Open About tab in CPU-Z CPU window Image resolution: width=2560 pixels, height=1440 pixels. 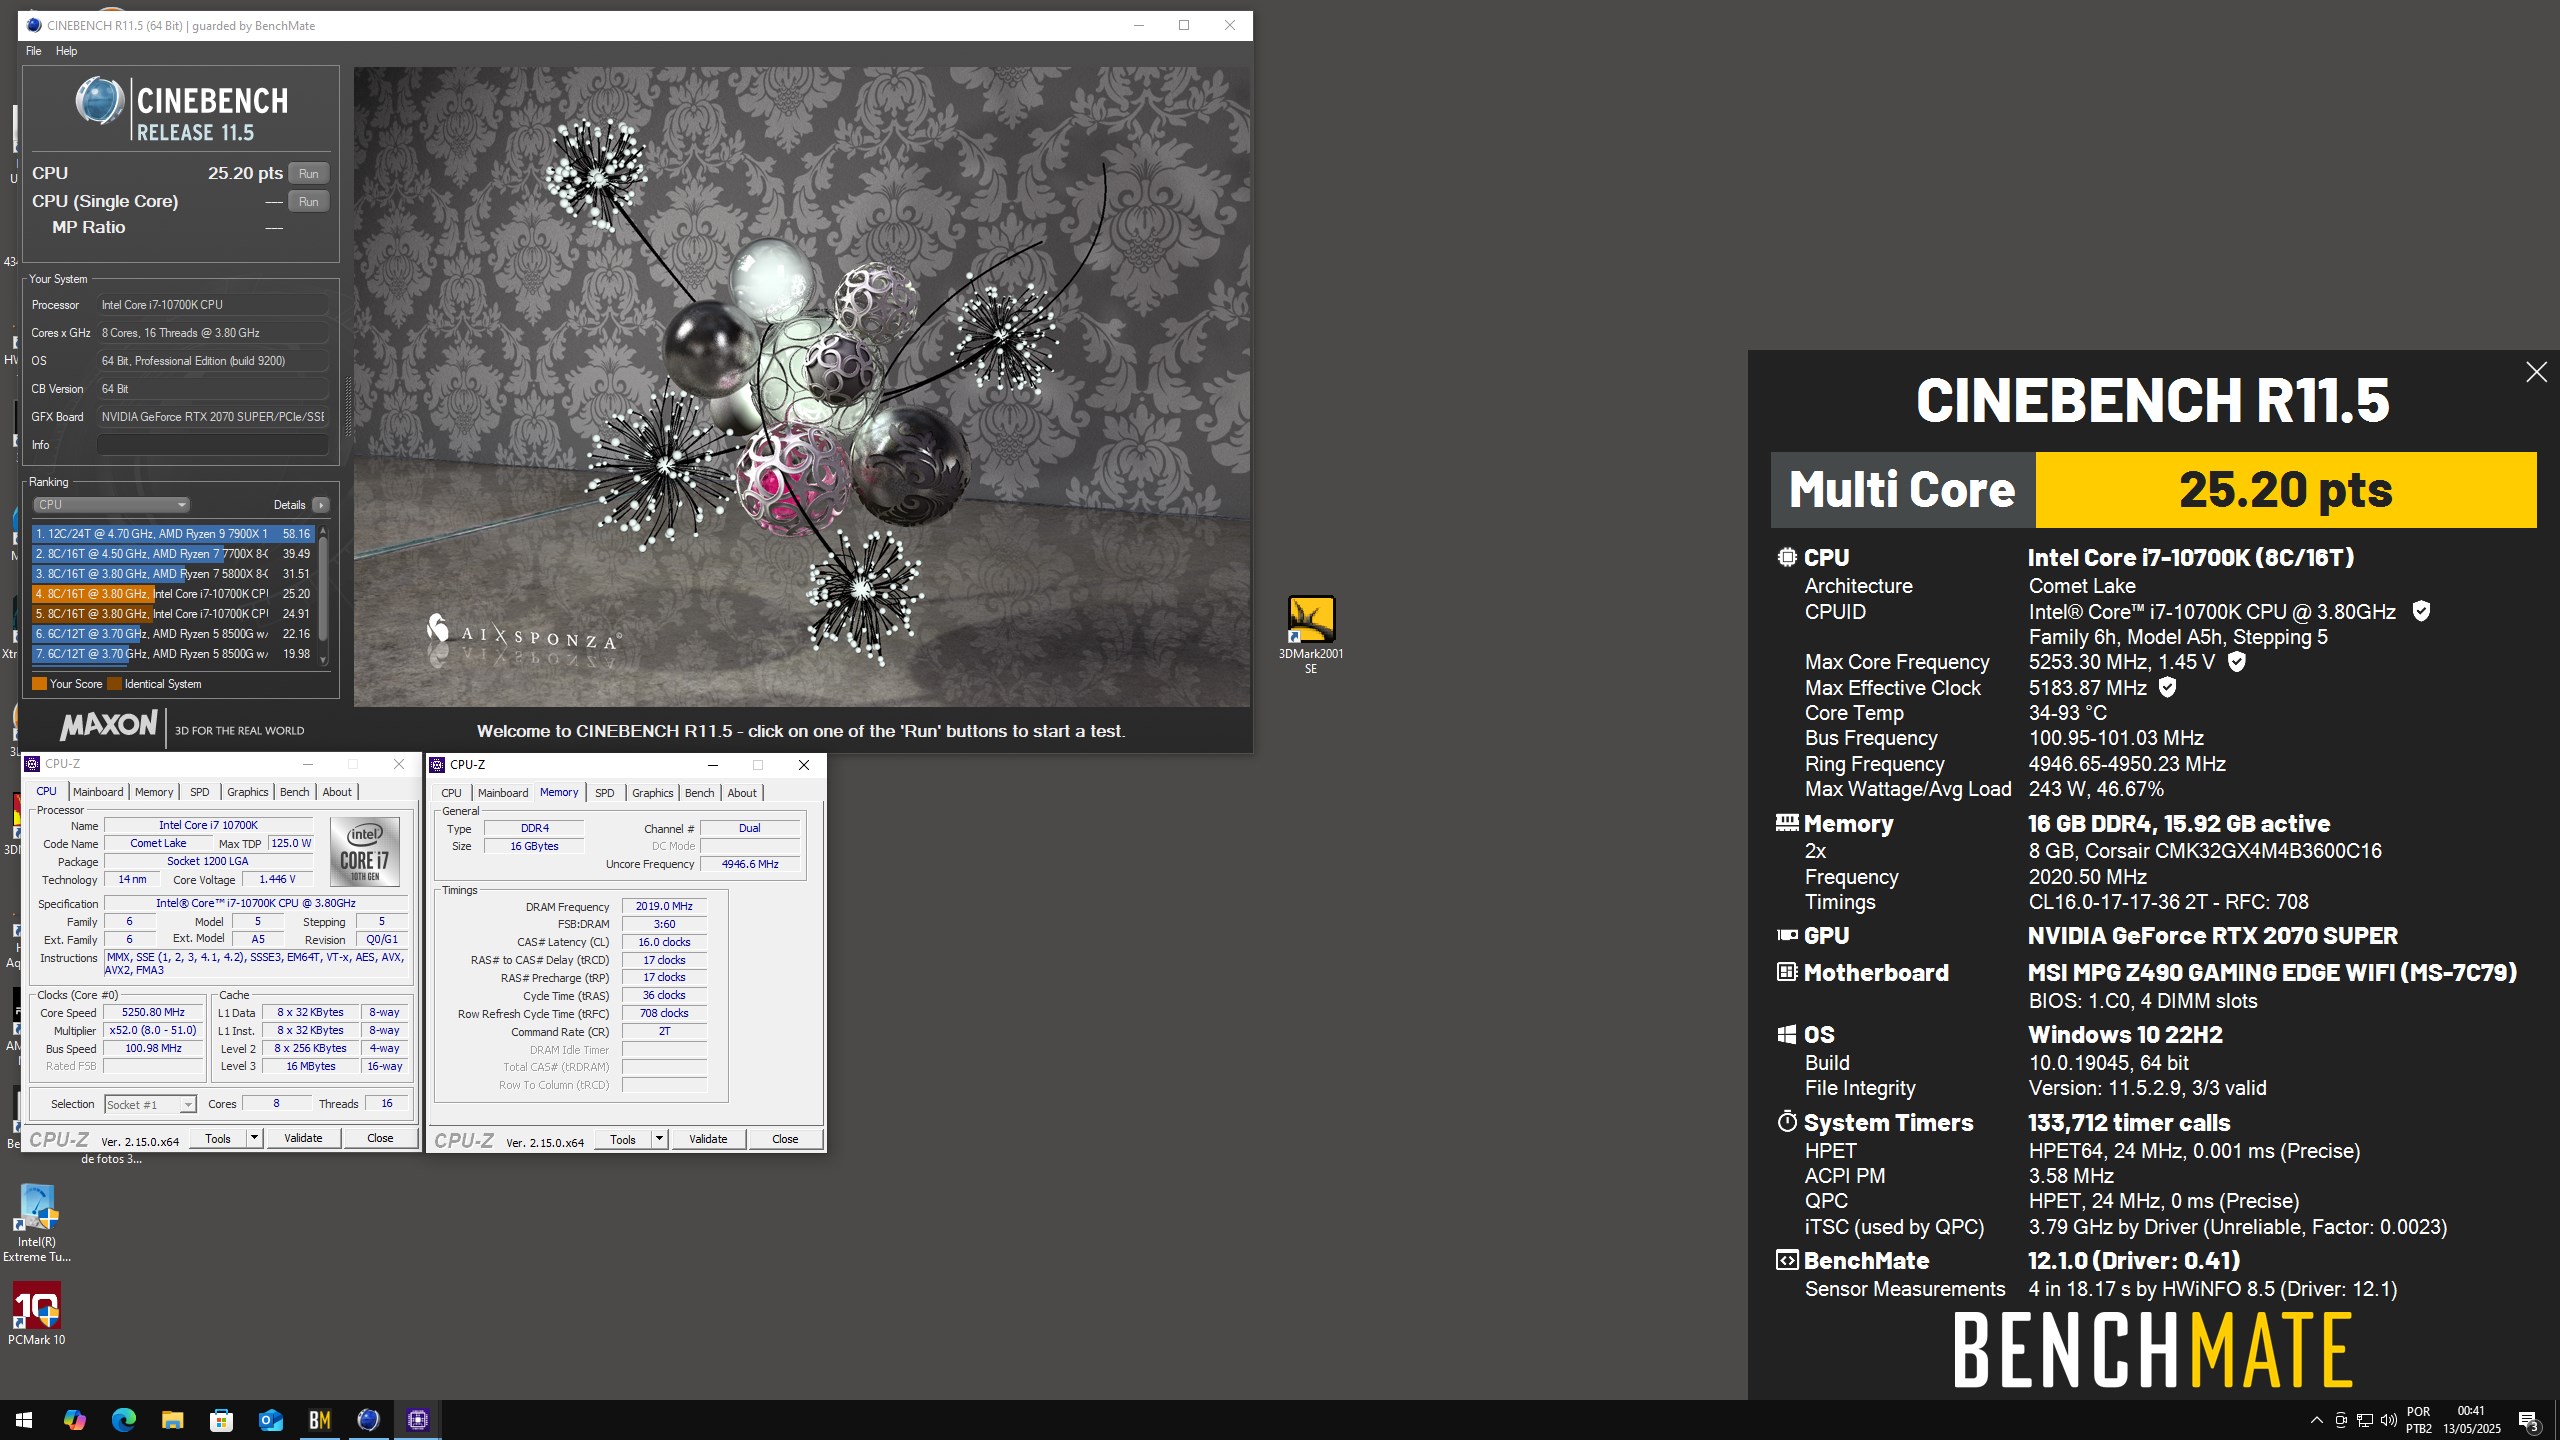tap(337, 792)
